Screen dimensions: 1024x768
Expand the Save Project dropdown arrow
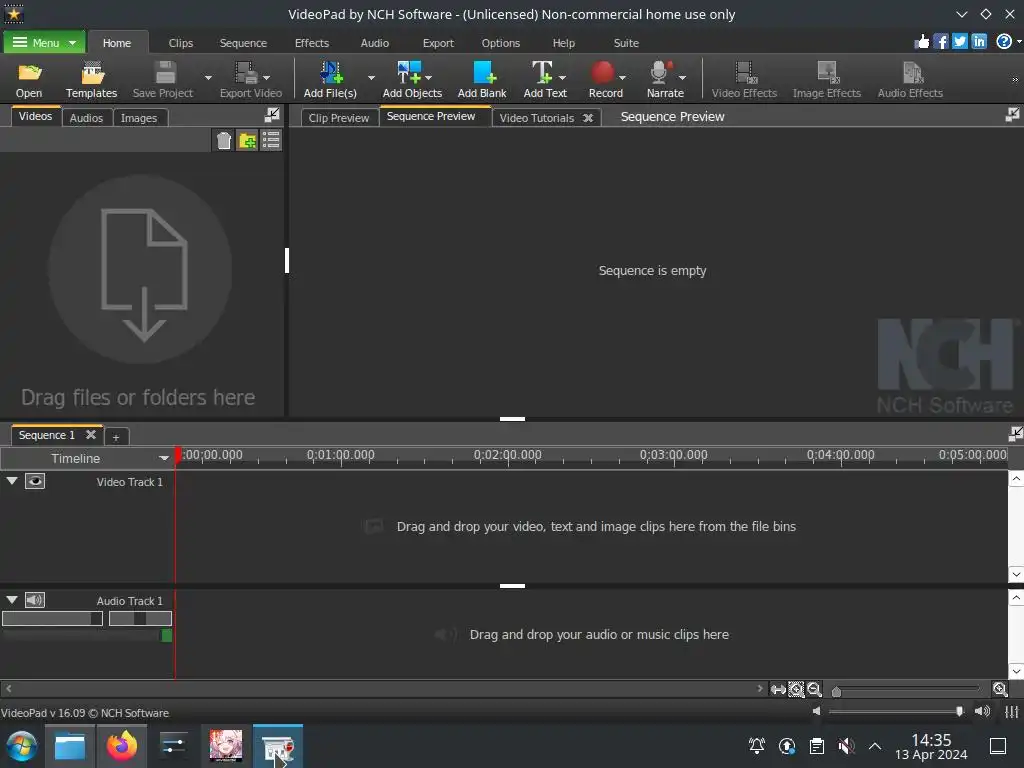(x=208, y=78)
